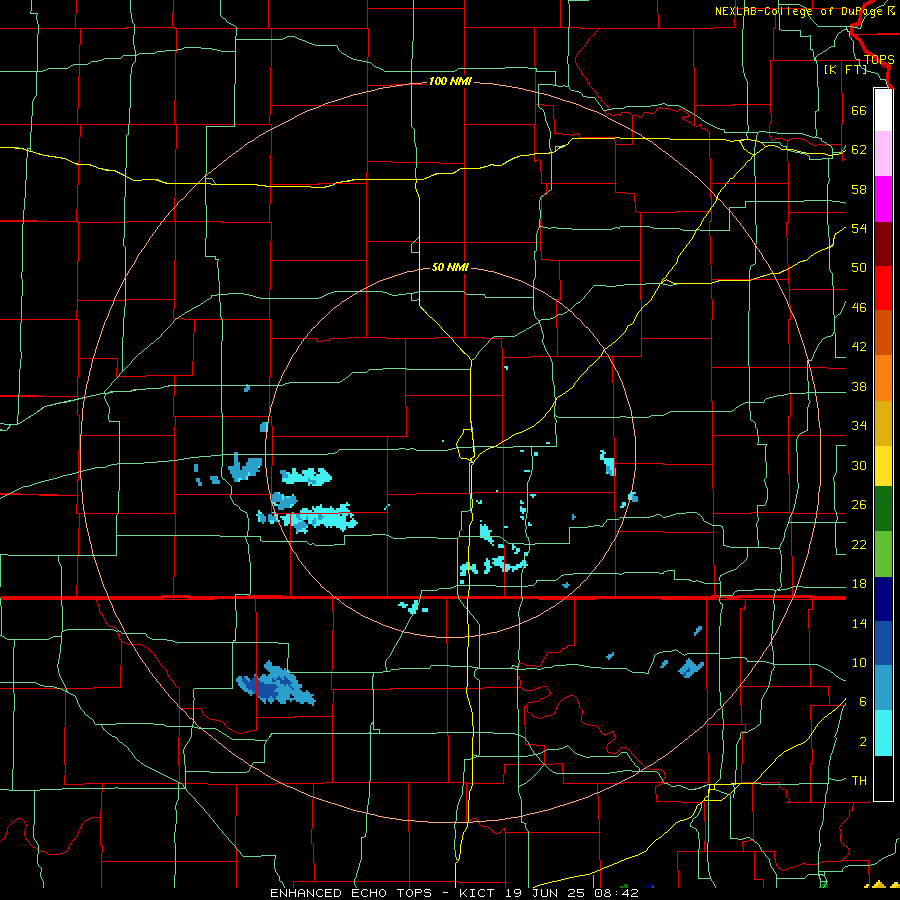
Task: Pick the navy blue swatch in the scale
Action: coord(883,599)
